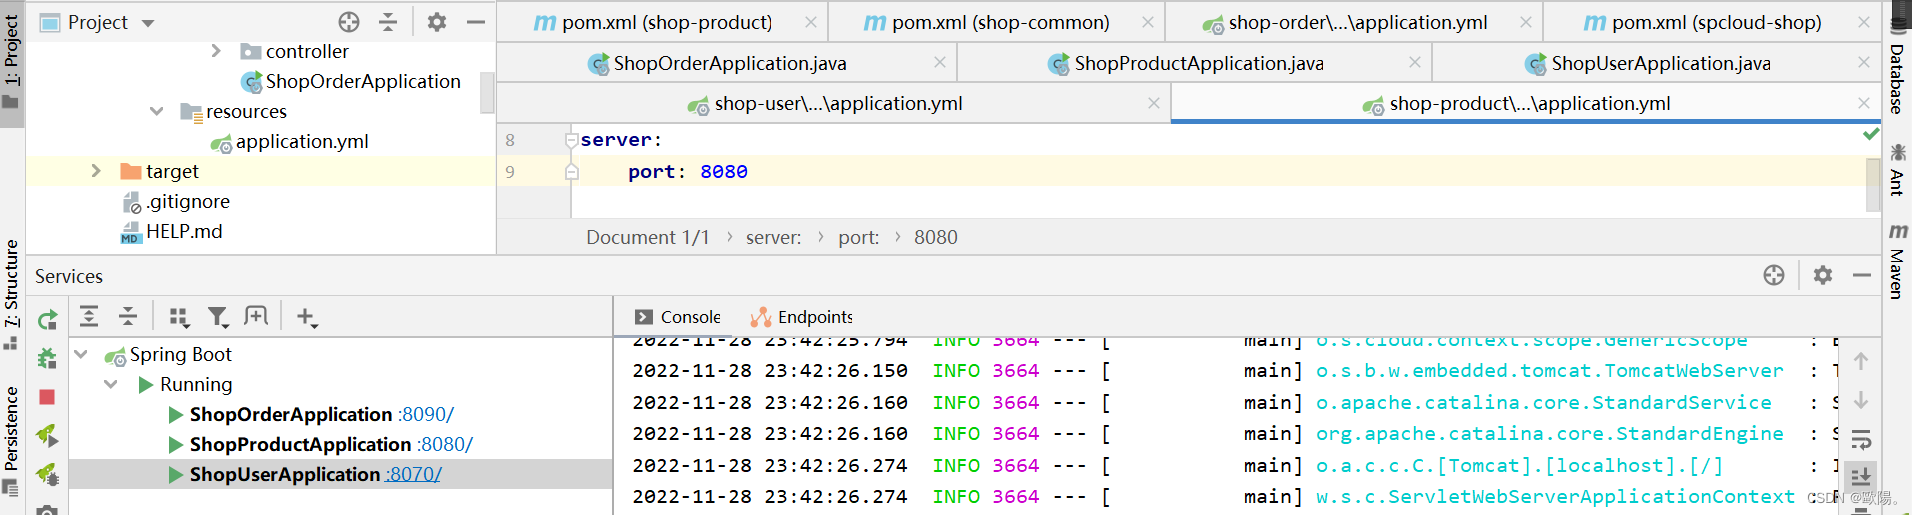This screenshot has width=1912, height=515.
Task: Open the :8090/ link for ShopOrderApplication
Action: click(x=426, y=414)
